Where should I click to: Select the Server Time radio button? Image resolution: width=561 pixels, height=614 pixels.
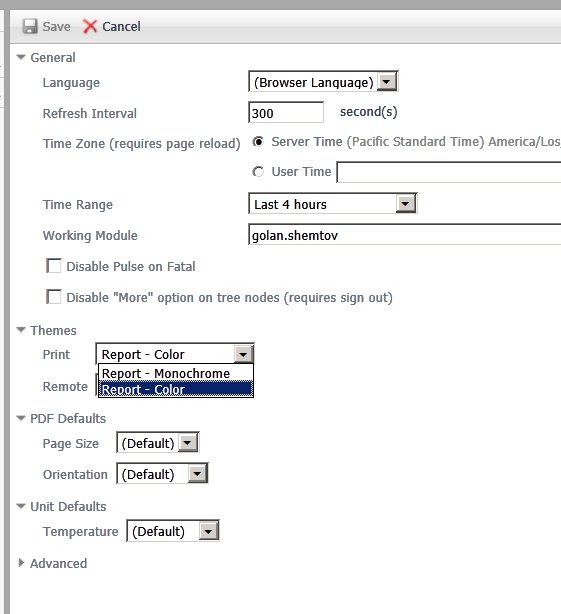pyautogui.click(x=258, y=141)
